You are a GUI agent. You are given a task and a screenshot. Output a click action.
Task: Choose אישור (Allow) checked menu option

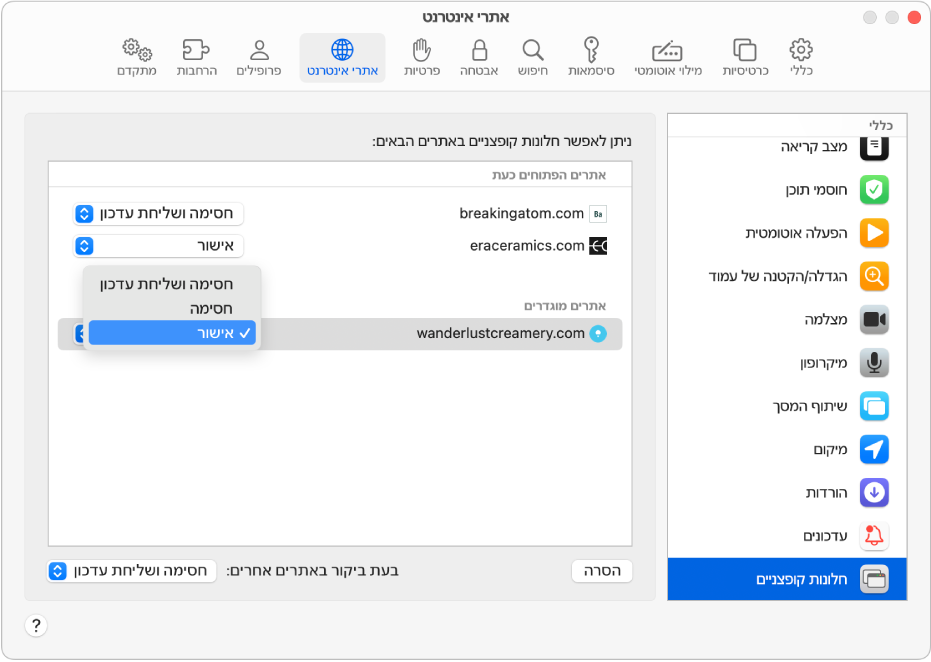click(x=172, y=333)
